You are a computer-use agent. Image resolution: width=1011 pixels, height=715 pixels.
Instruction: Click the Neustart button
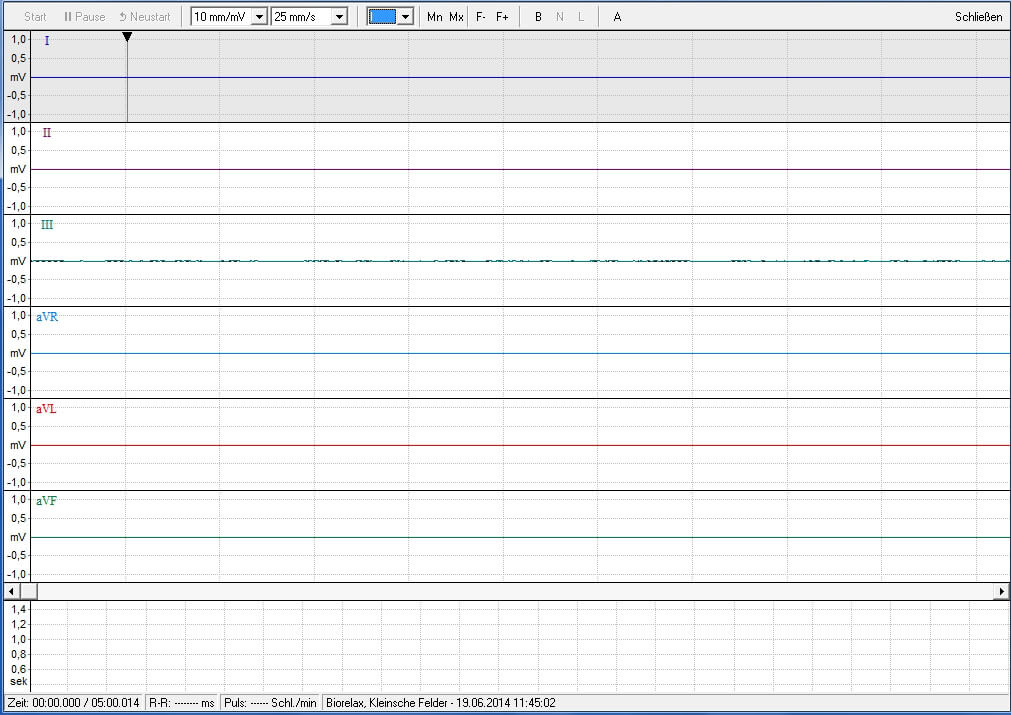(145, 17)
